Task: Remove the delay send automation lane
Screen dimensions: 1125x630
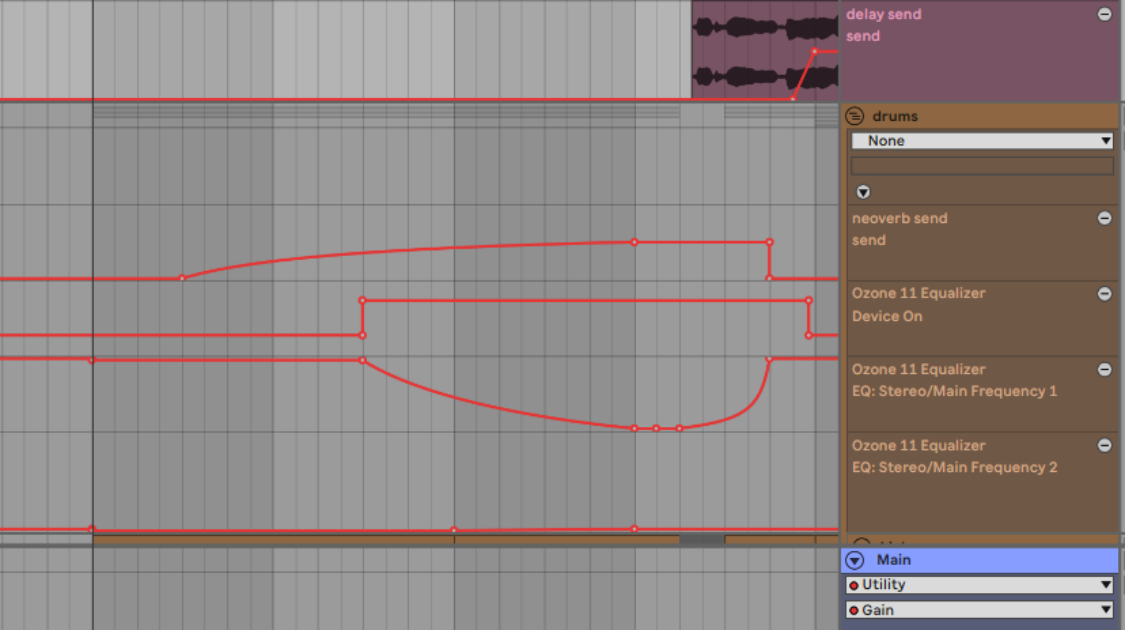Action: point(1104,14)
